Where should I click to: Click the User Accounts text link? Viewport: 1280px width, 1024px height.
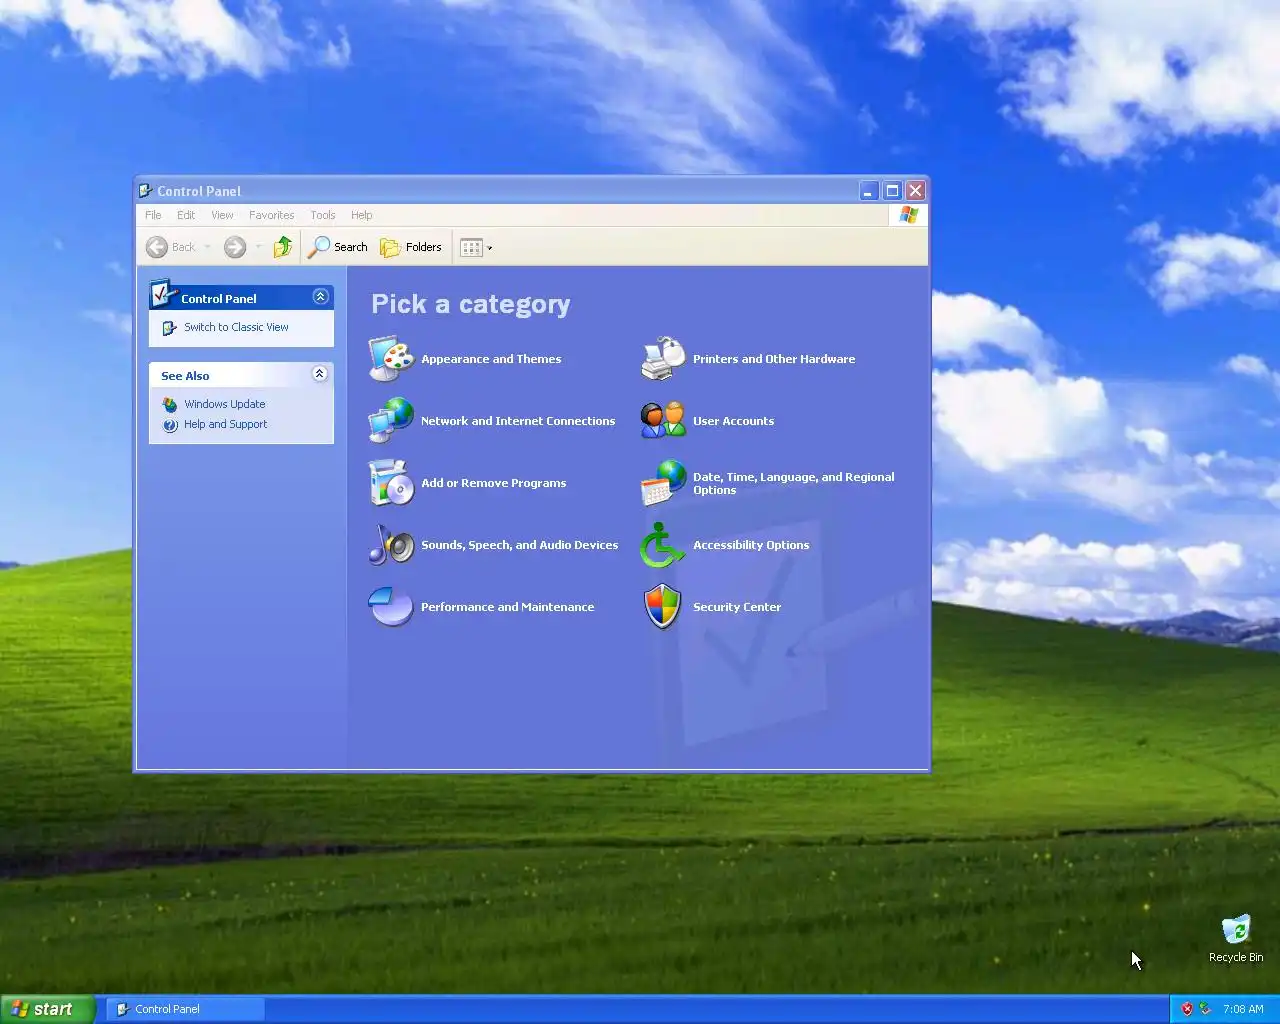[x=734, y=421]
